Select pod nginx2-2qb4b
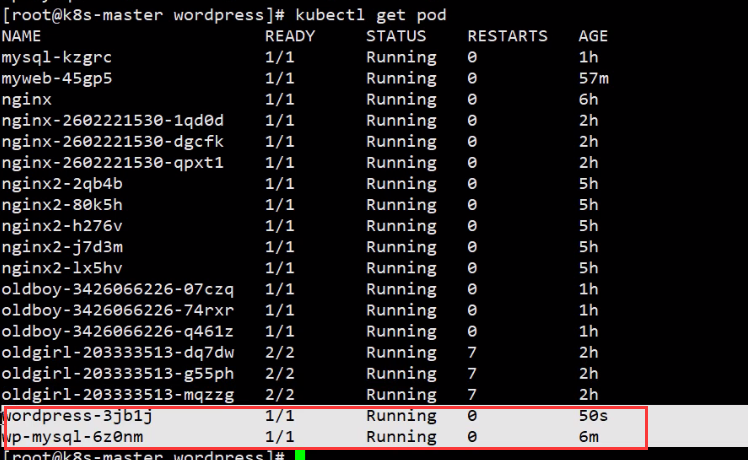The width and height of the screenshot is (748, 460). click(x=62, y=184)
